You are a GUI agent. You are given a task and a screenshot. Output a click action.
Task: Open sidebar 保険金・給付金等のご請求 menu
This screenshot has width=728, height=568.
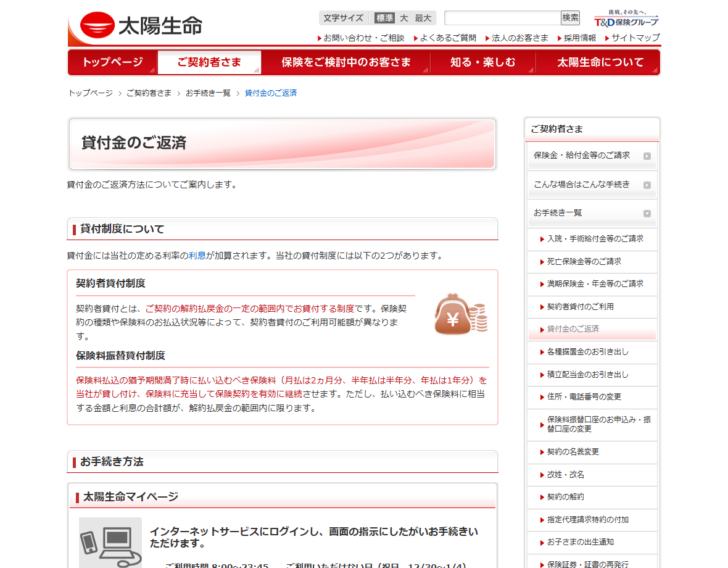point(592,156)
